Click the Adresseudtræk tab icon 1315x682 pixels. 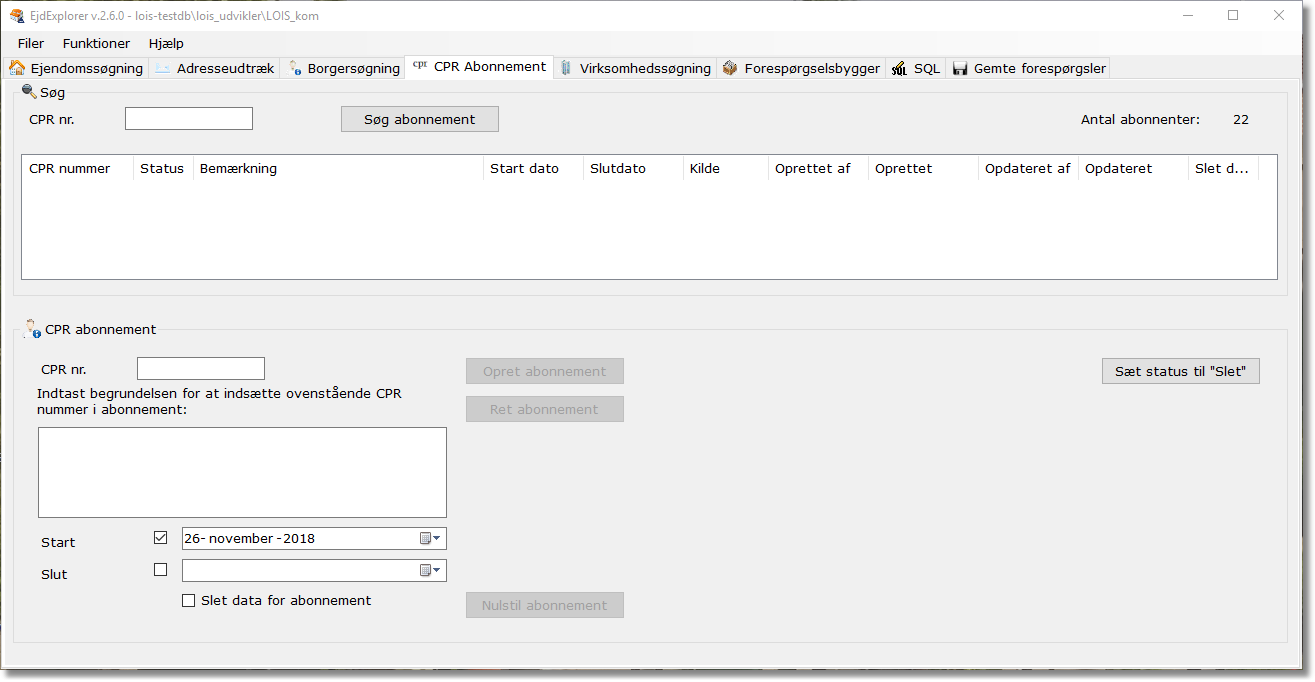(162, 68)
